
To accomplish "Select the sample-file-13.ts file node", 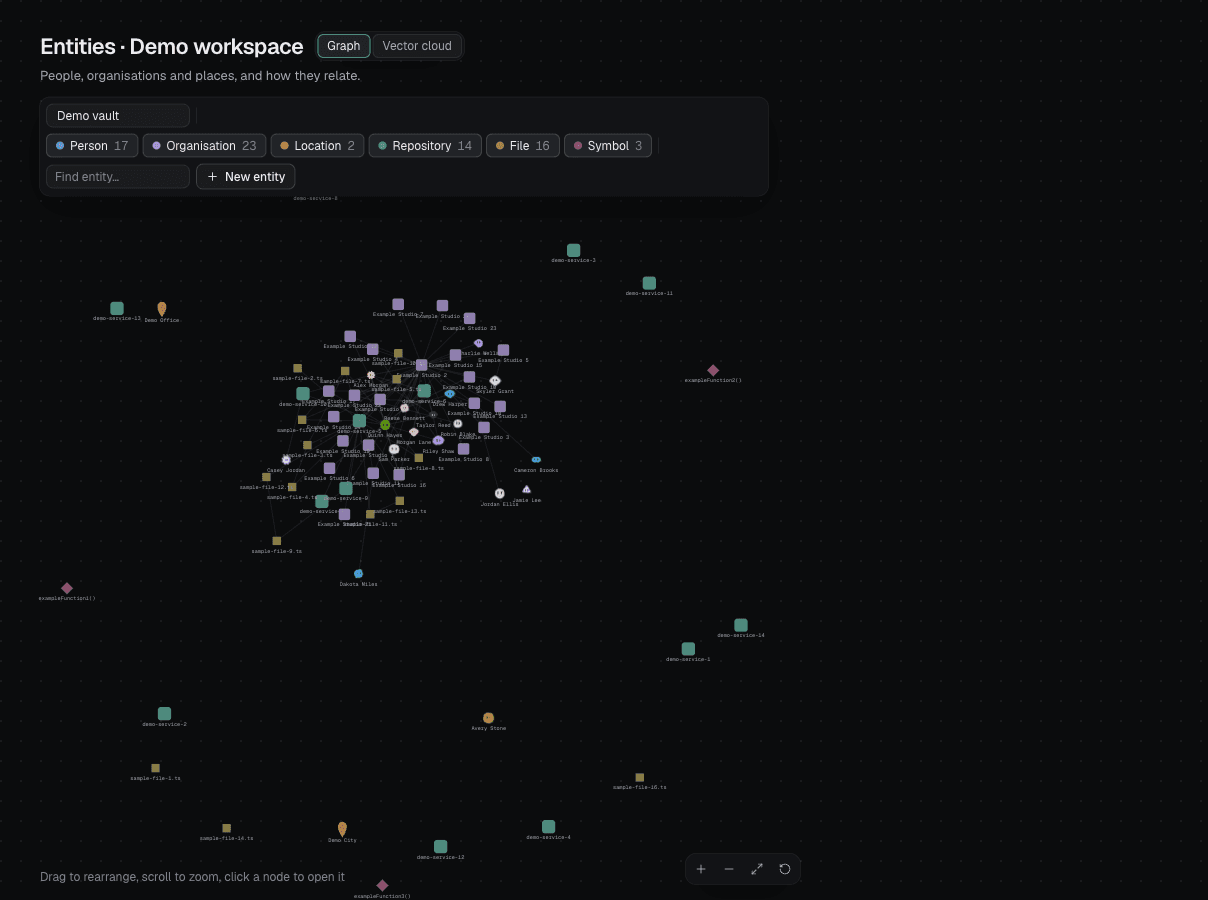I will [400, 501].
